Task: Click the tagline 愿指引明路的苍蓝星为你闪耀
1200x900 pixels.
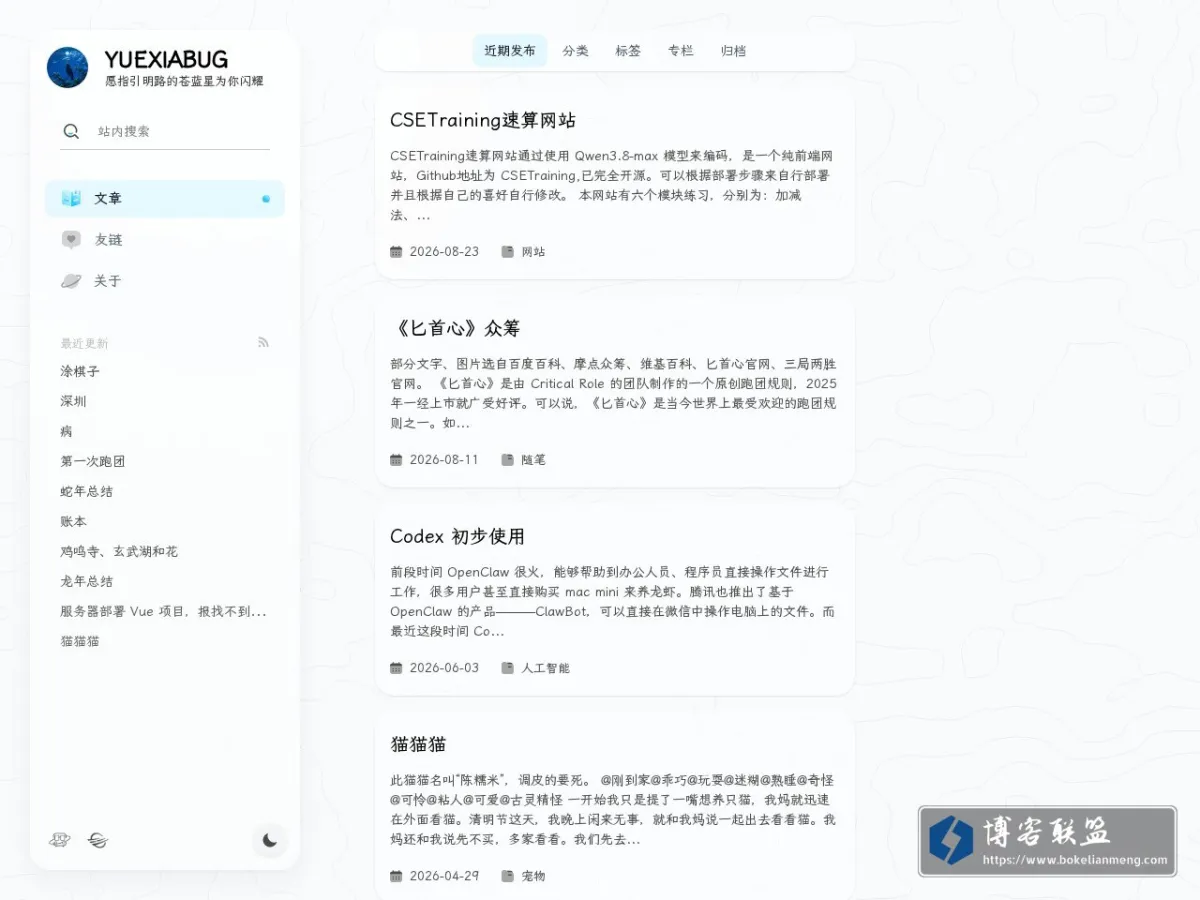Action: coord(184,81)
